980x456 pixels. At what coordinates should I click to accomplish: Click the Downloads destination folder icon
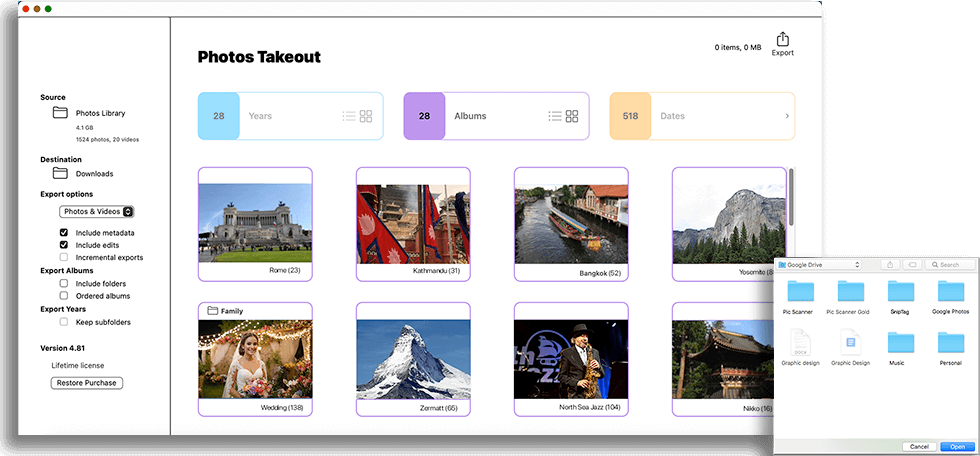[x=60, y=173]
